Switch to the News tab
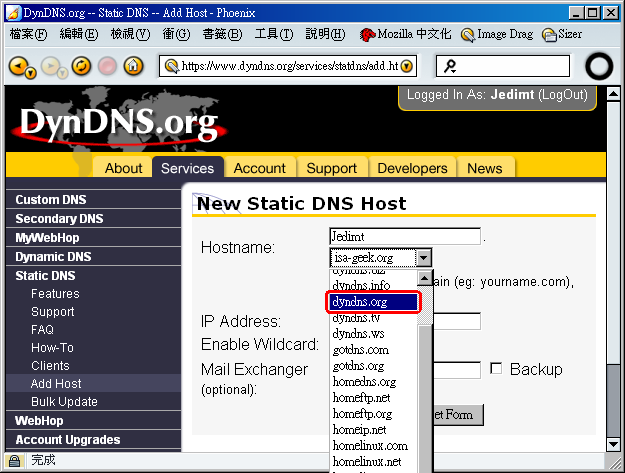 click(x=485, y=168)
